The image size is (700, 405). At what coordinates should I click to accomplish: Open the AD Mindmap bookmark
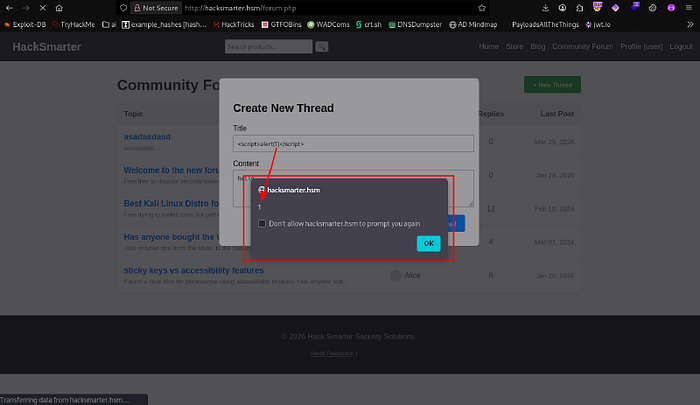click(x=473, y=25)
